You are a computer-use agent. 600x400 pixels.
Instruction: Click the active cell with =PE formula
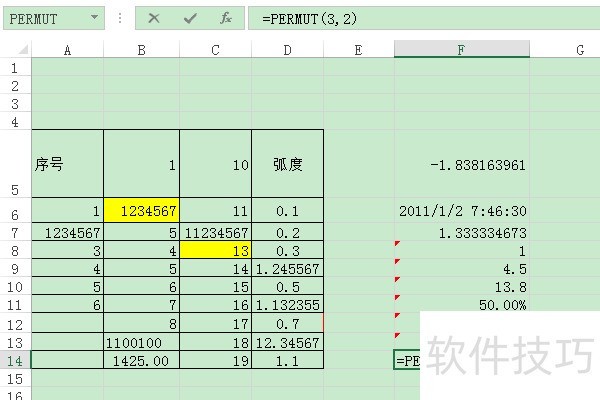click(x=407, y=360)
